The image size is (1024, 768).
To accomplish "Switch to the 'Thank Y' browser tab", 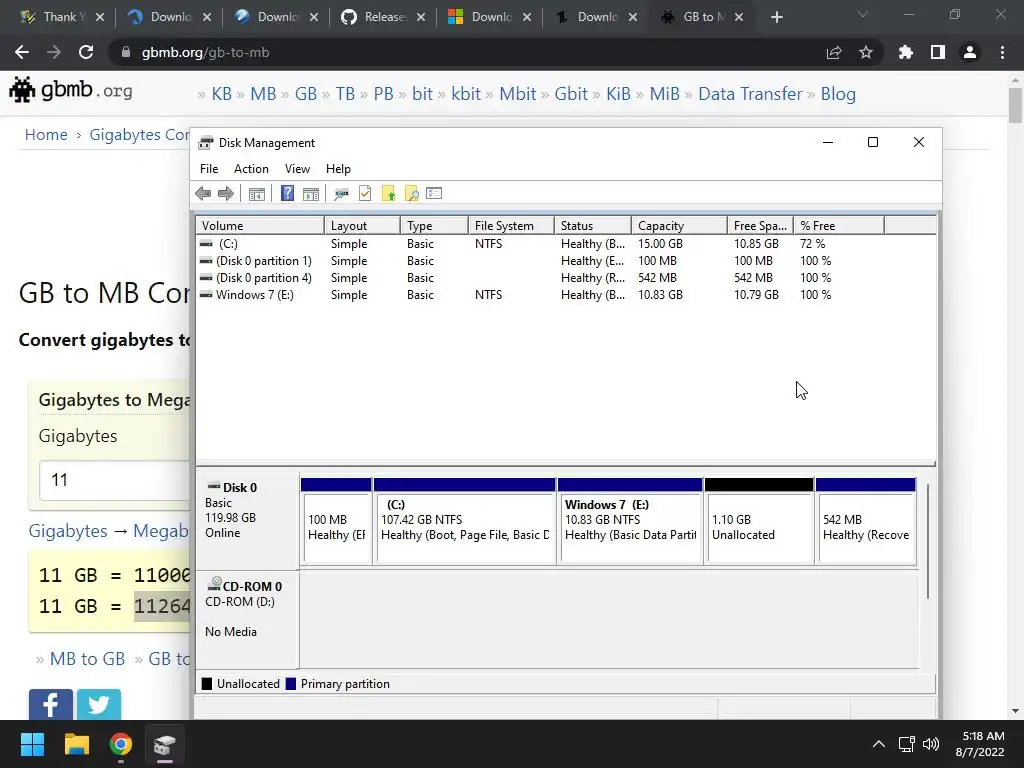I will [62, 17].
